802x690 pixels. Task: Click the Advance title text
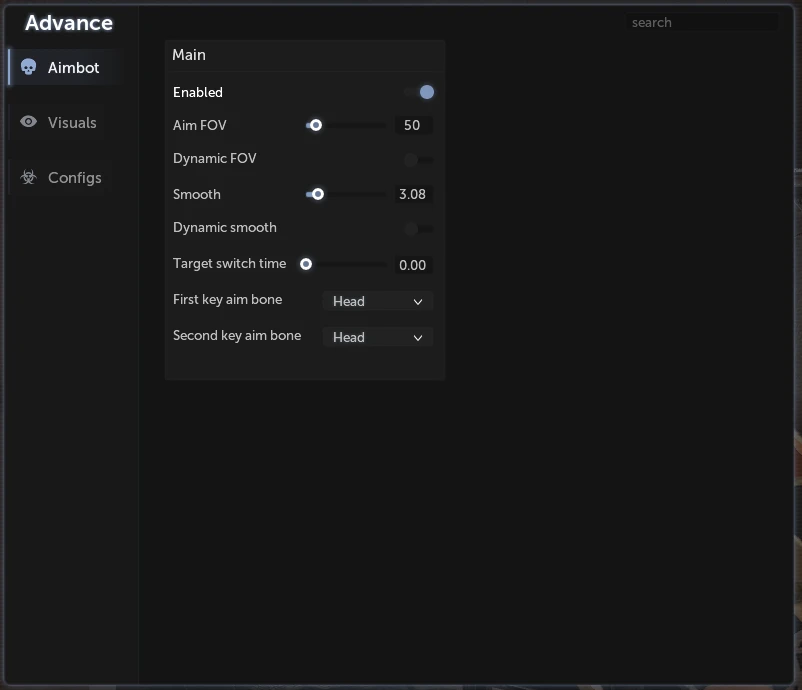pyautogui.click(x=69, y=23)
